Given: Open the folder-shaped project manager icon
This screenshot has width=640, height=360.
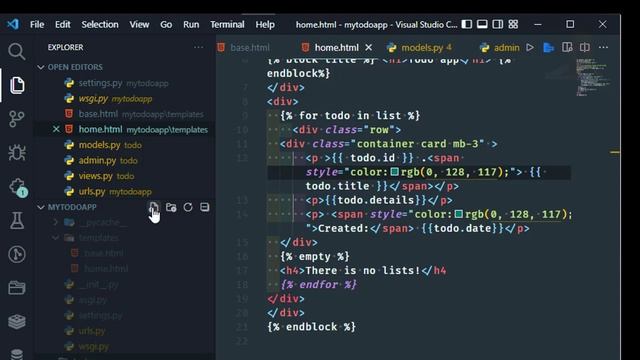Looking at the screenshot, I should (17, 288).
